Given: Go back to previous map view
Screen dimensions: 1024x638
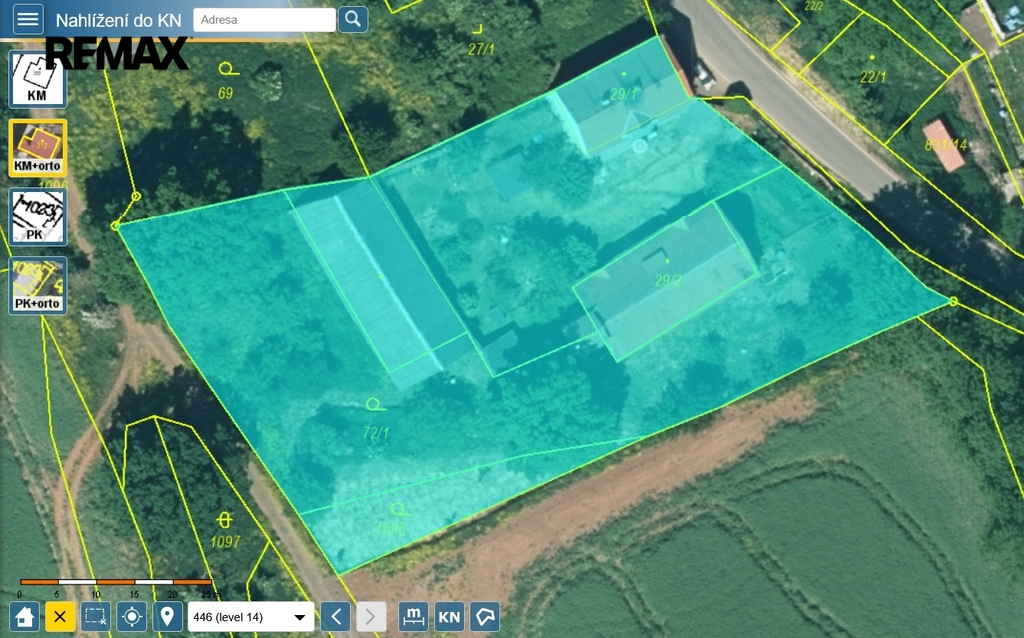Looking at the screenshot, I should click(336, 616).
